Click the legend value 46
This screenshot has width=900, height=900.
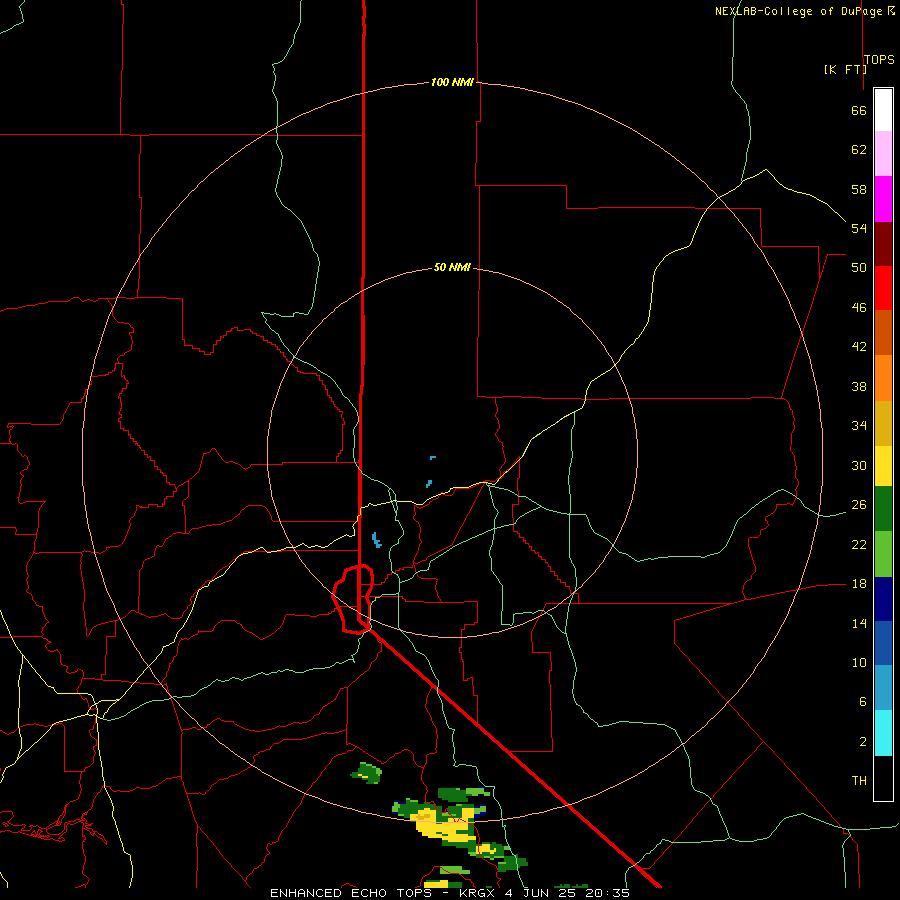pyautogui.click(x=859, y=307)
